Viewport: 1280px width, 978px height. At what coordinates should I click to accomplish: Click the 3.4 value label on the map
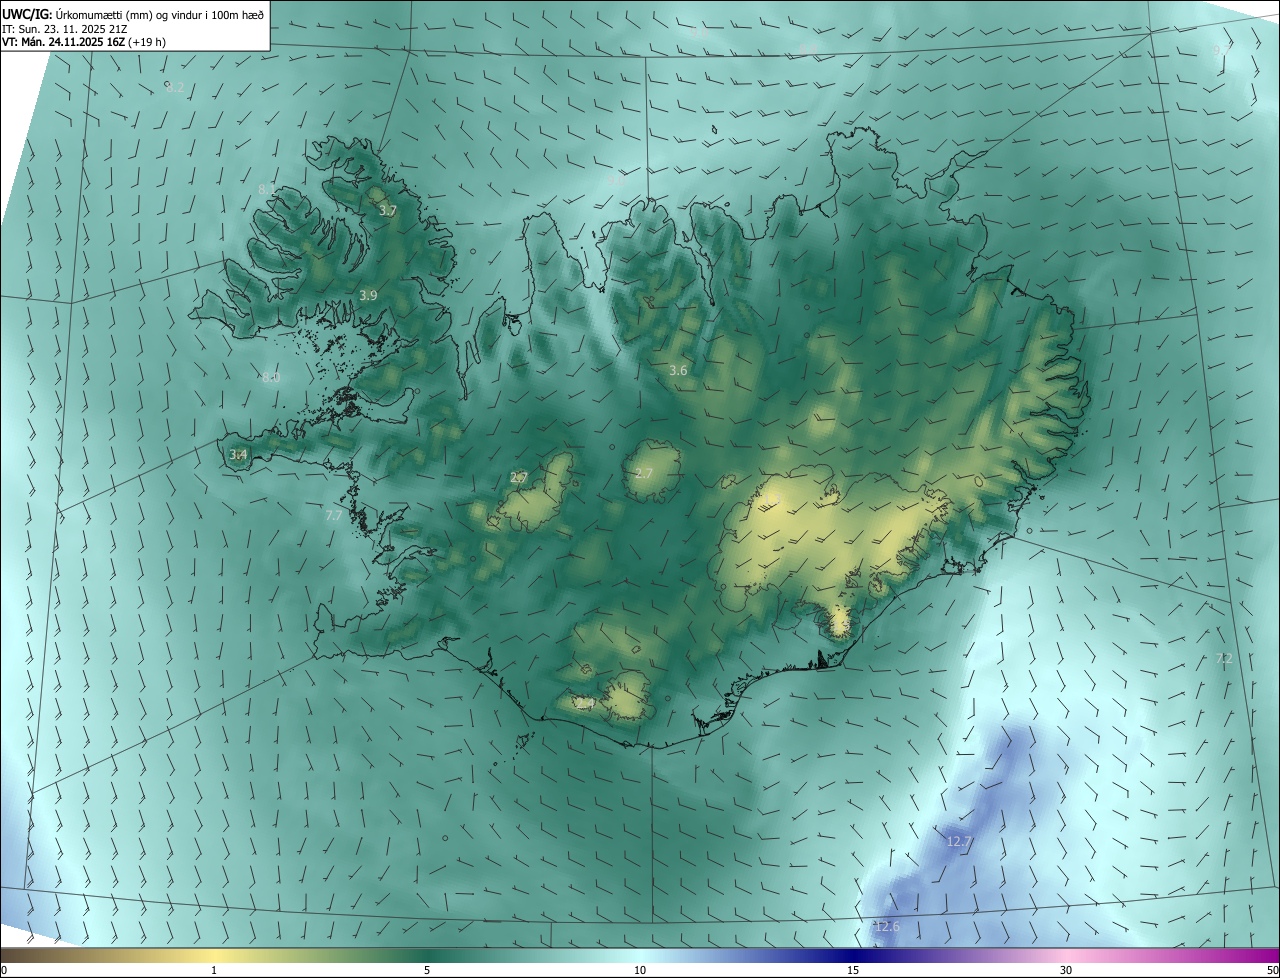tap(238, 455)
